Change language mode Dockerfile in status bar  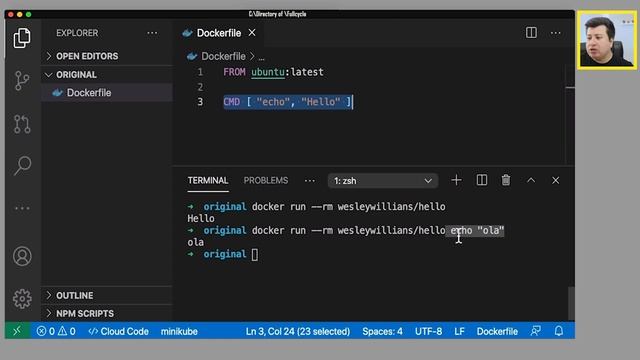(497, 331)
